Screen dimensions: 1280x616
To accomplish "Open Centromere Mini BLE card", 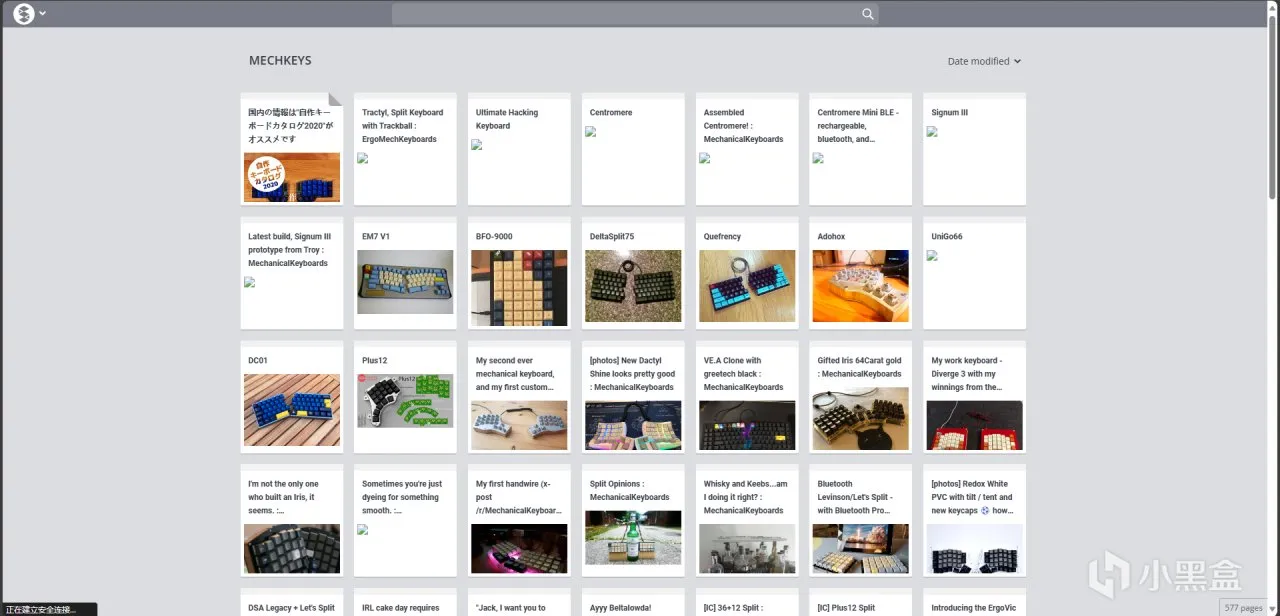I will (861, 149).
